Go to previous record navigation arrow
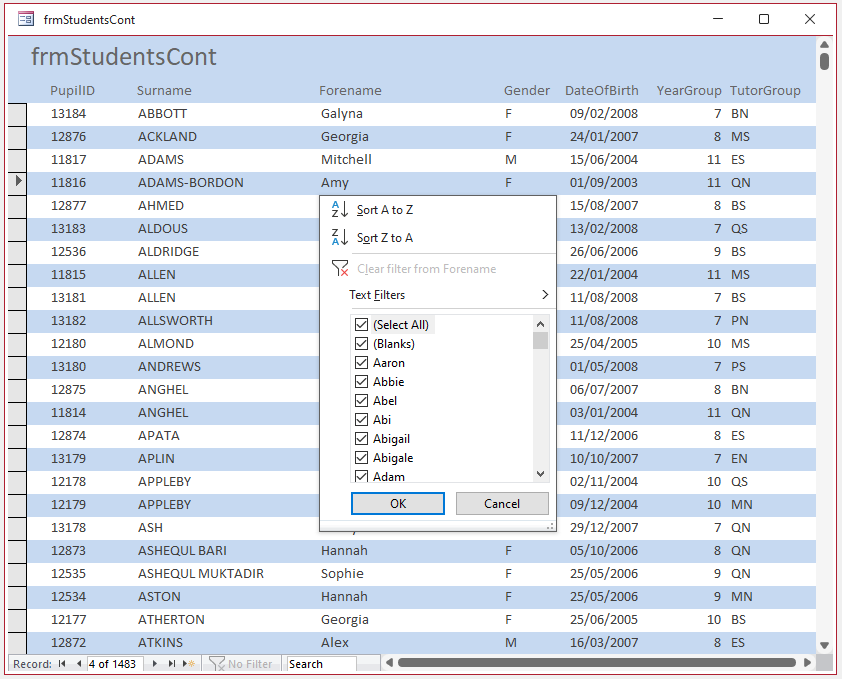842x679 pixels. click(79, 664)
